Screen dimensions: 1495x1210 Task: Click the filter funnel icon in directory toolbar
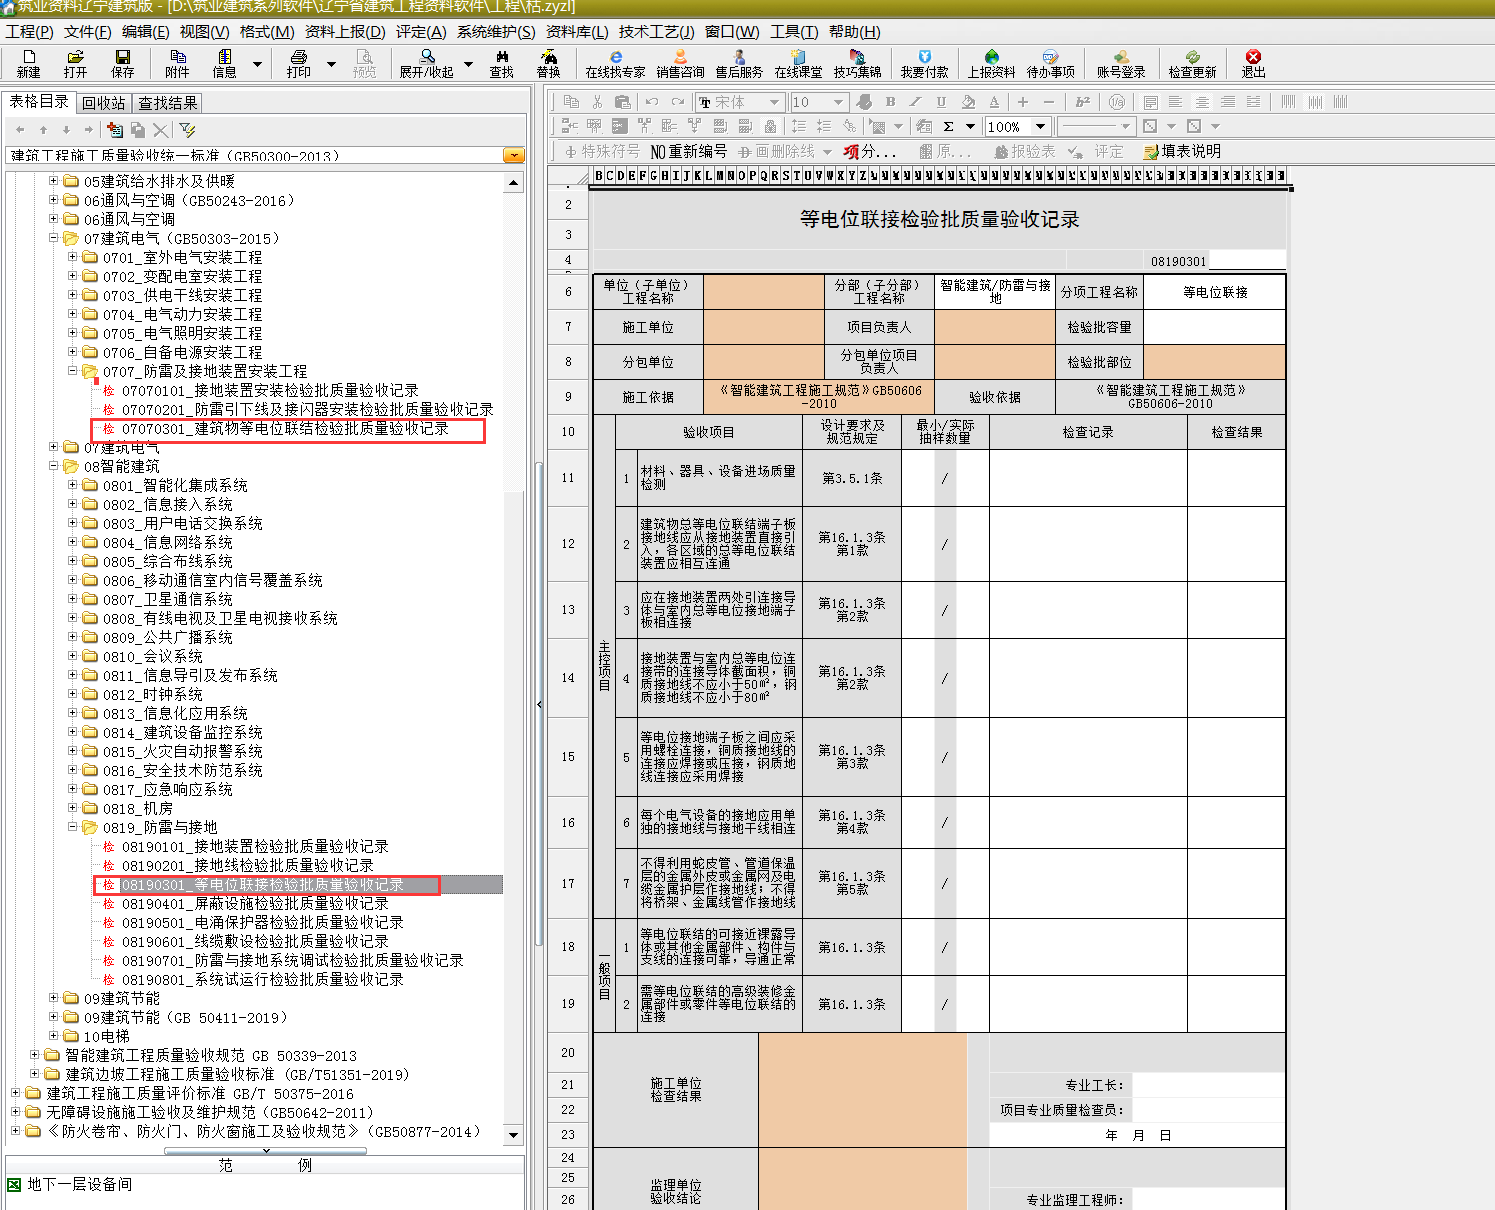point(187,130)
